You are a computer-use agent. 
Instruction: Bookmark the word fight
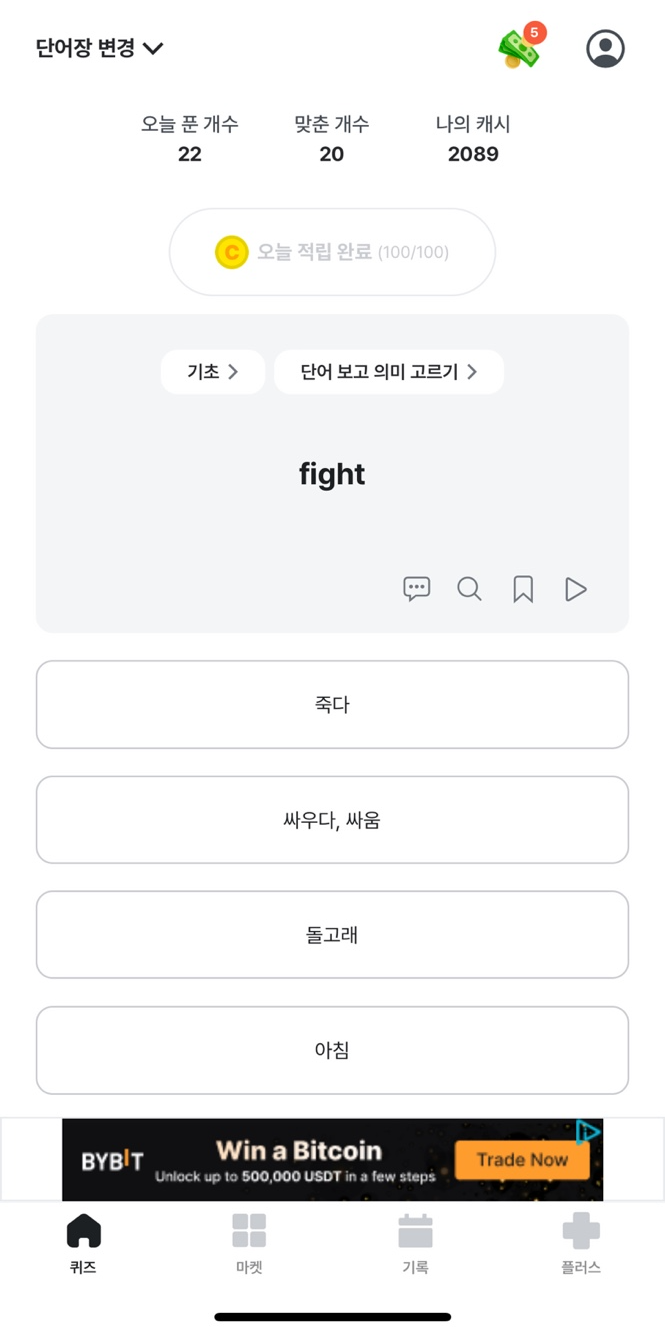click(x=522, y=589)
